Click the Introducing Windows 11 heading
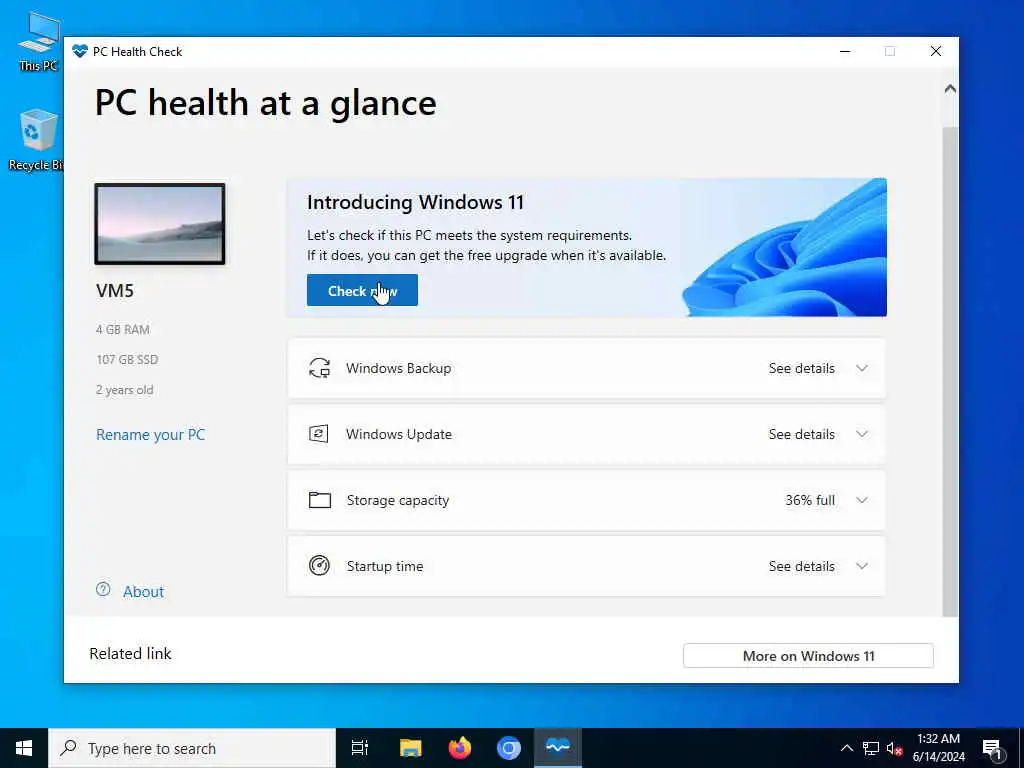Image resolution: width=1024 pixels, height=768 pixels. [415, 202]
